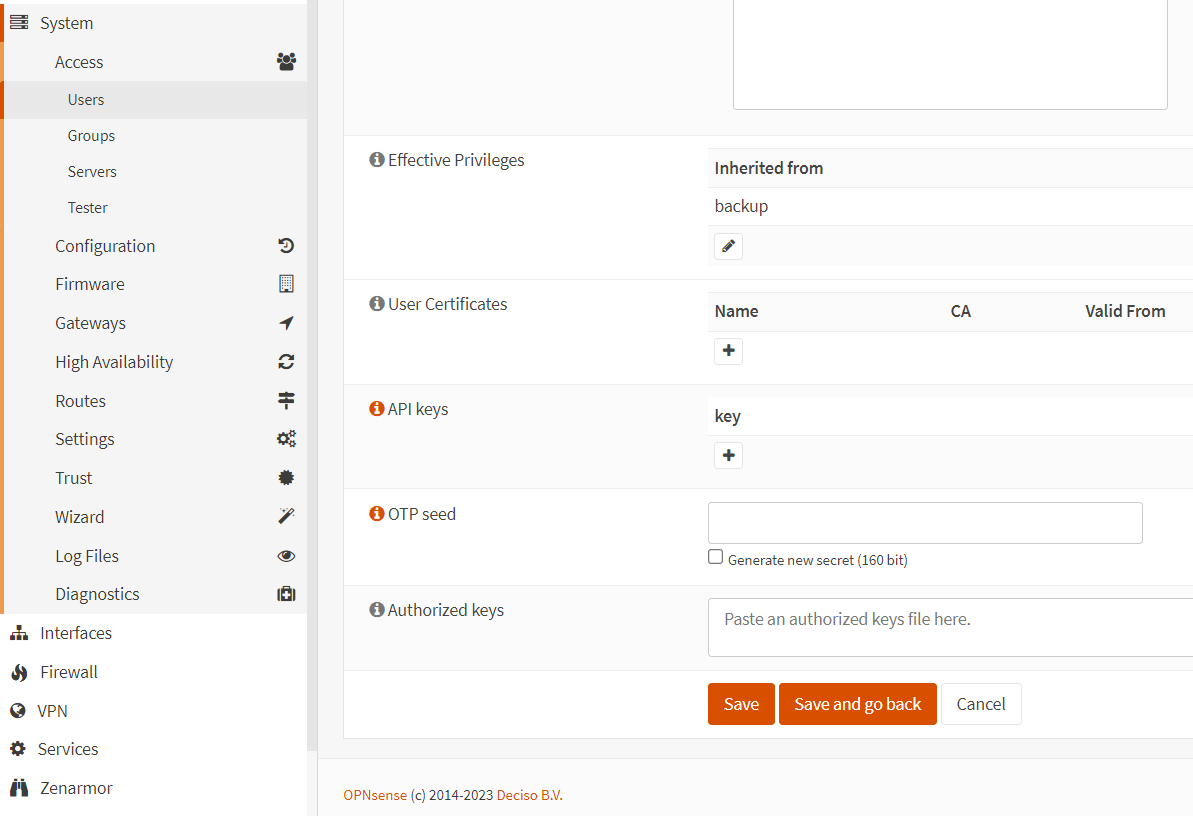
Task: Show help for OTP seed info icon
Action: coord(377,514)
